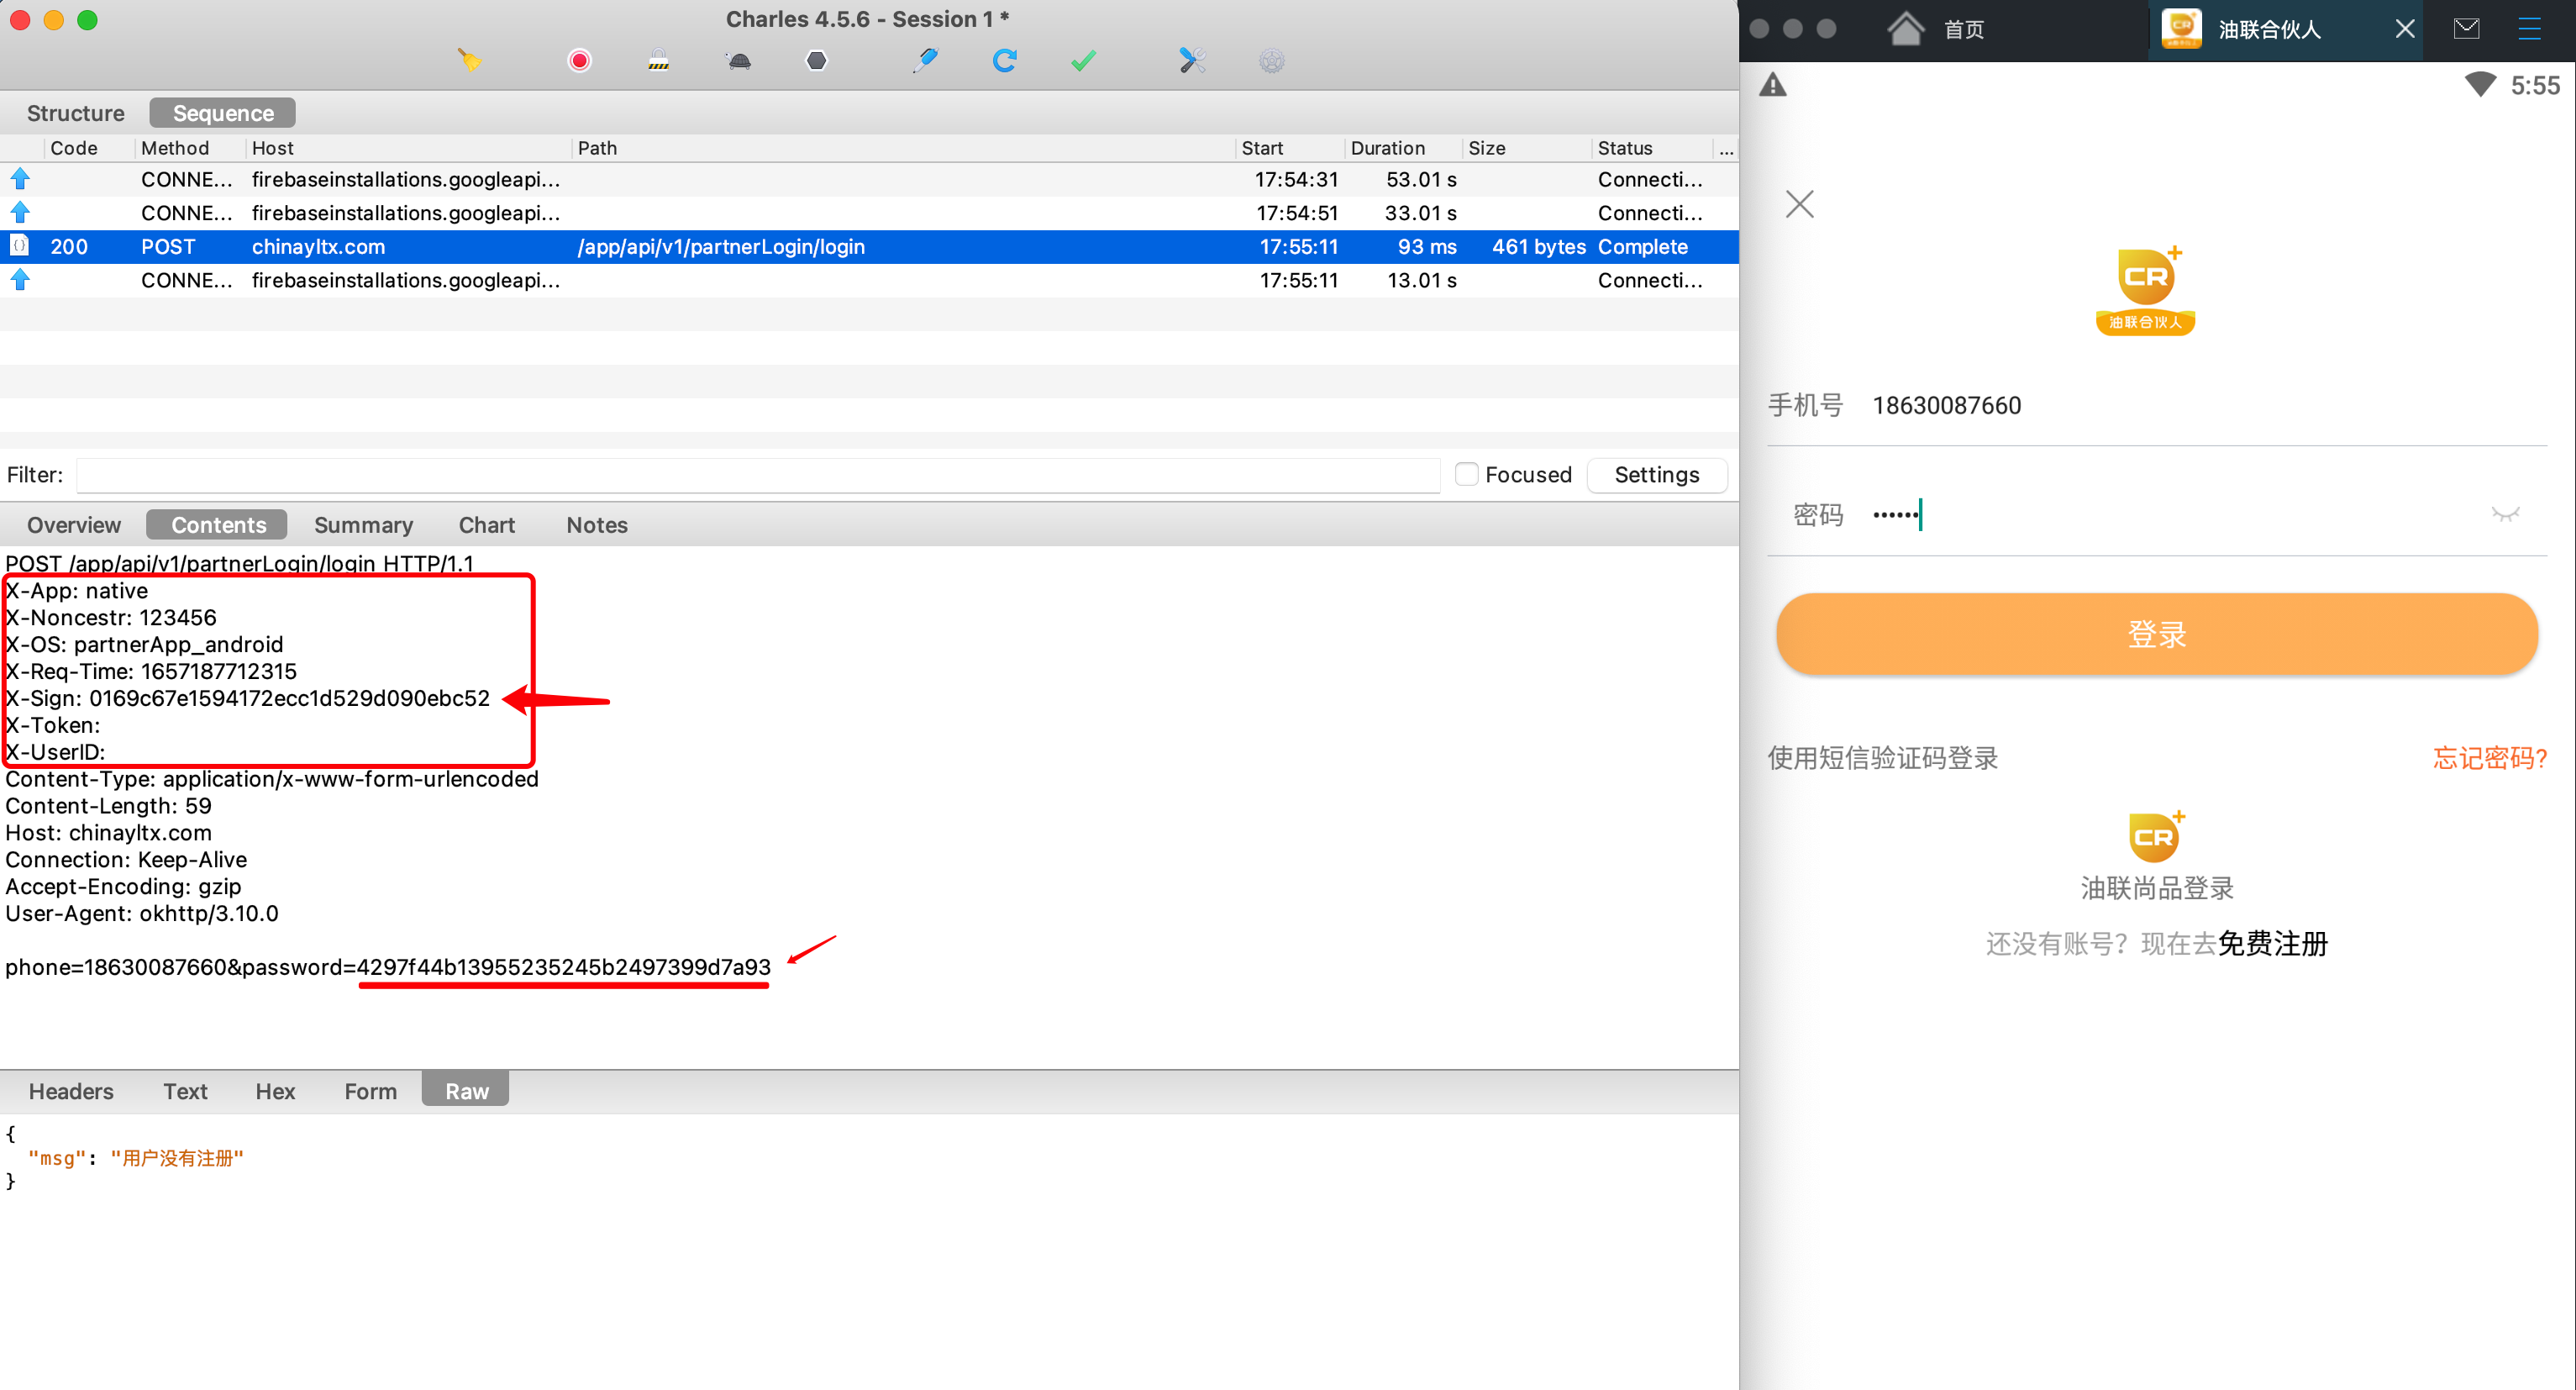Screen dimensions: 2576x1390
Task: Toggle breakpoints hexagon icon
Action: tap(817, 61)
